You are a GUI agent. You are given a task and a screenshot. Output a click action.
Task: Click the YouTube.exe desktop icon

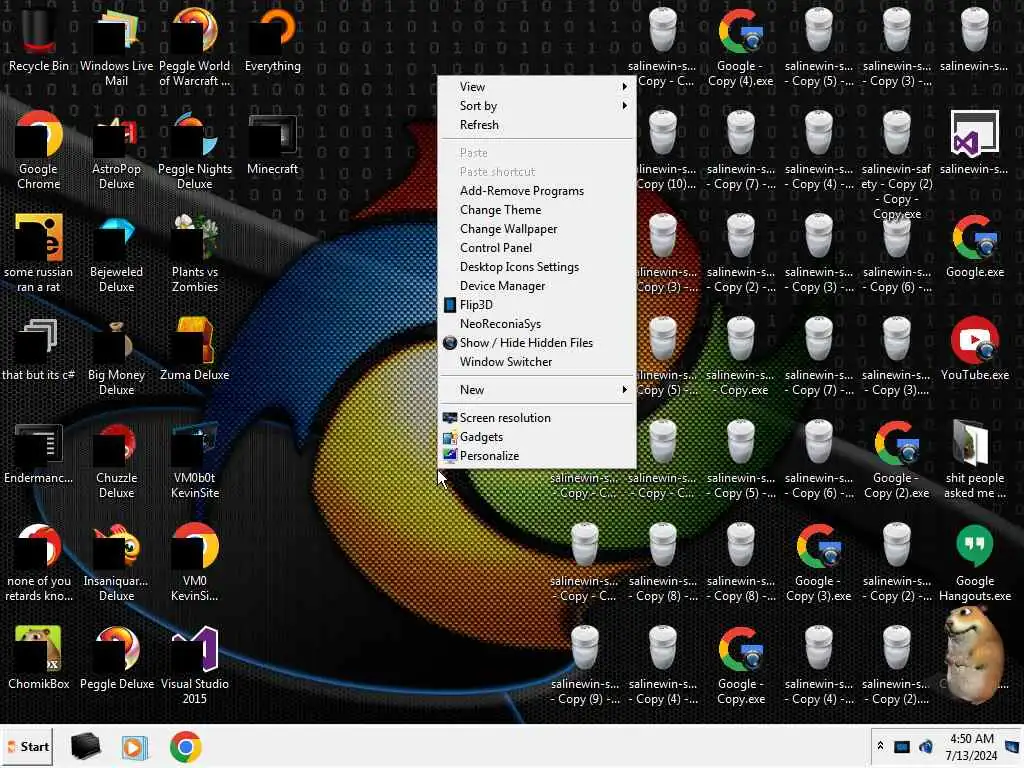[974, 350]
